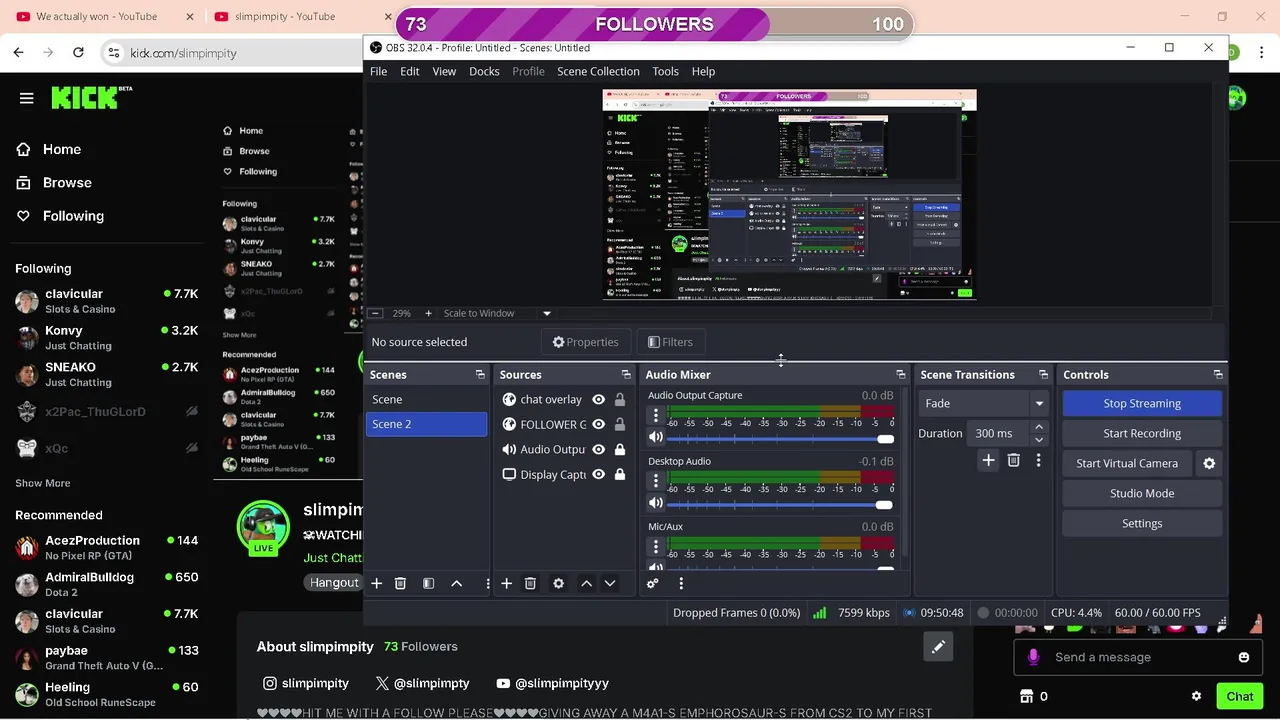Mute Audio Output Capture speaker icon
Screen dimensions: 1280x720
tap(656, 437)
